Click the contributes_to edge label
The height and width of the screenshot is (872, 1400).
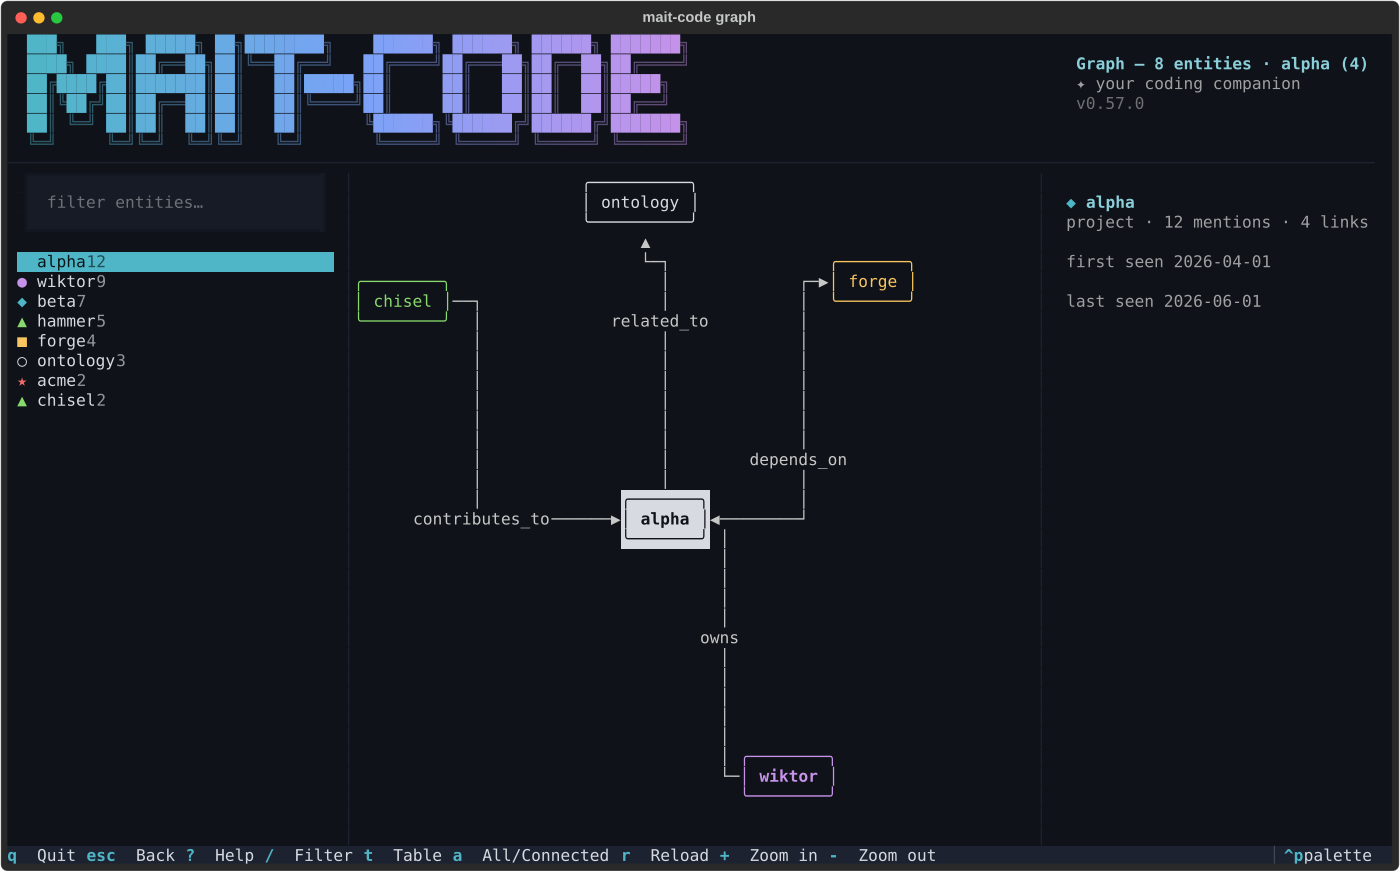481,519
